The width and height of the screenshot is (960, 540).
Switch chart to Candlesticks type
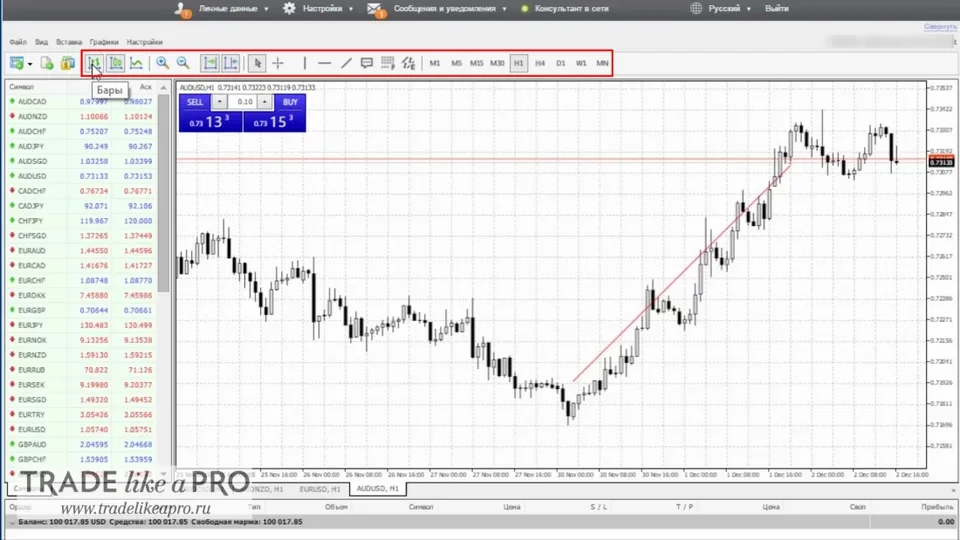[x=115, y=63]
